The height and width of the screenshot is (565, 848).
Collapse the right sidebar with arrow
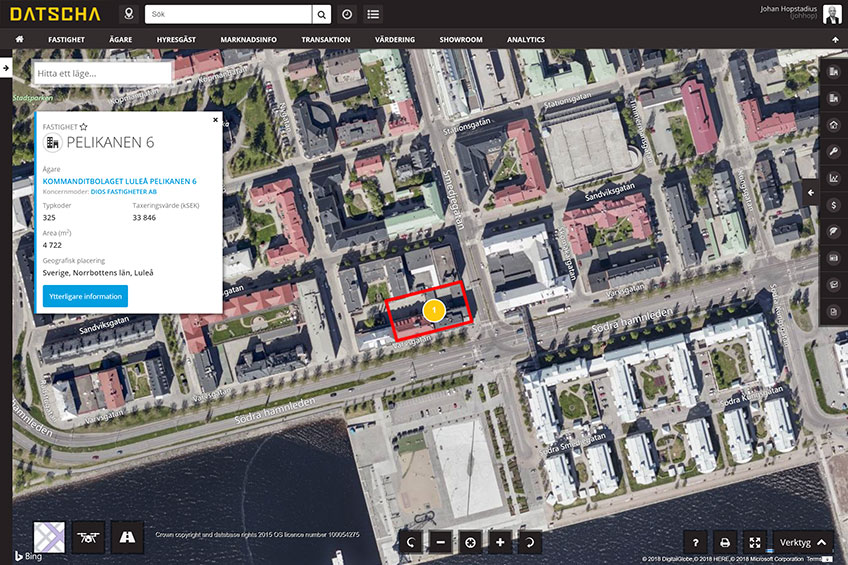pyautogui.click(x=811, y=191)
